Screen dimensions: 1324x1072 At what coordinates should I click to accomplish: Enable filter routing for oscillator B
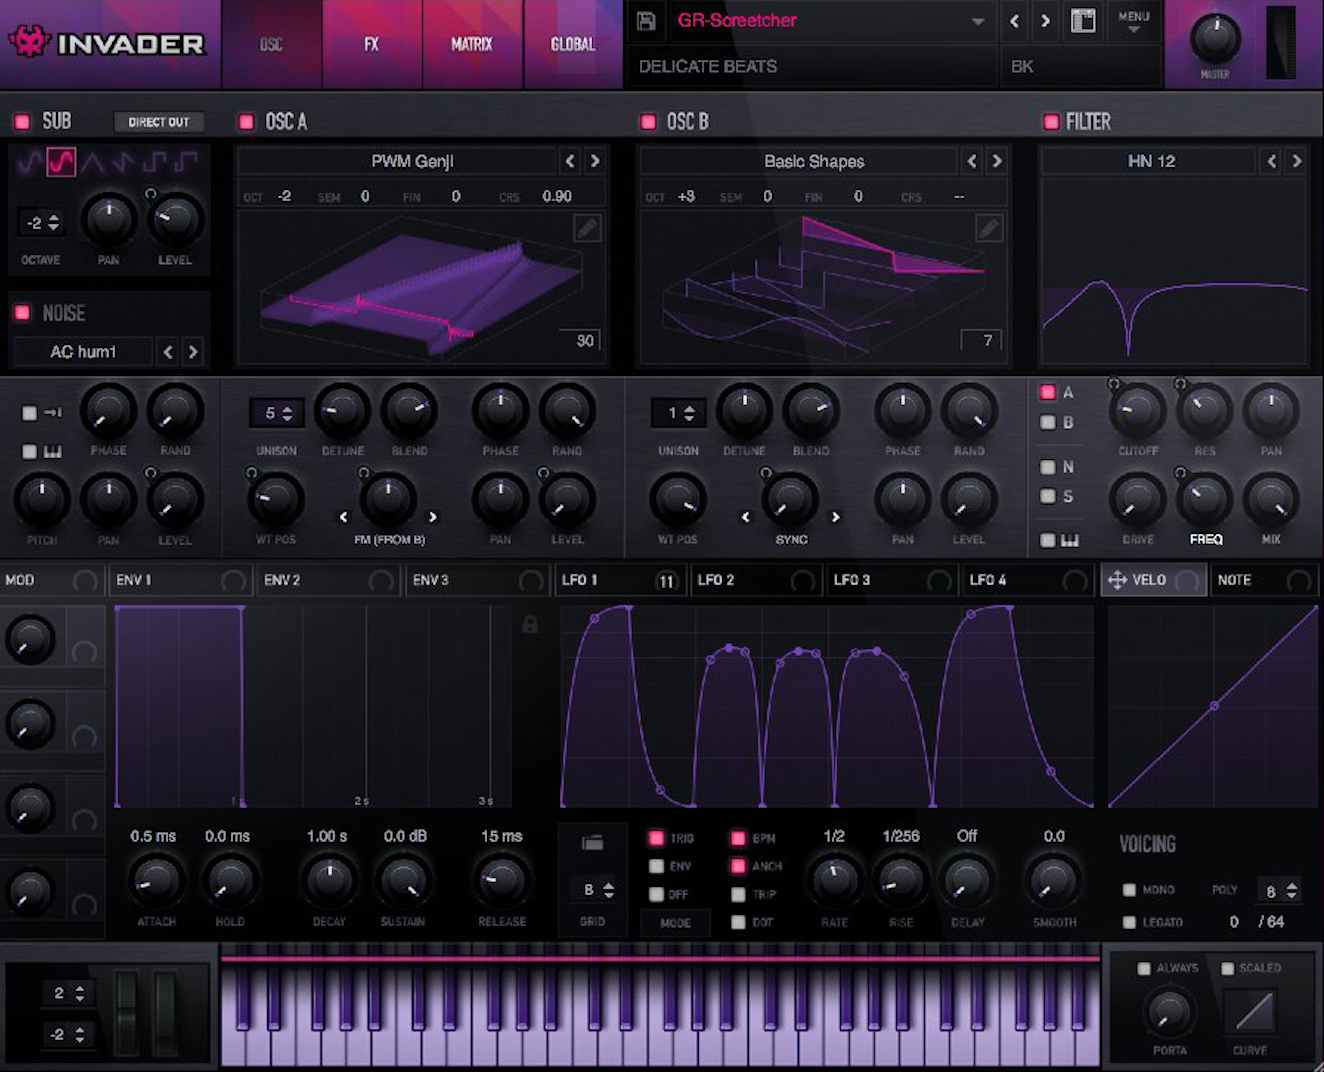tap(1047, 422)
